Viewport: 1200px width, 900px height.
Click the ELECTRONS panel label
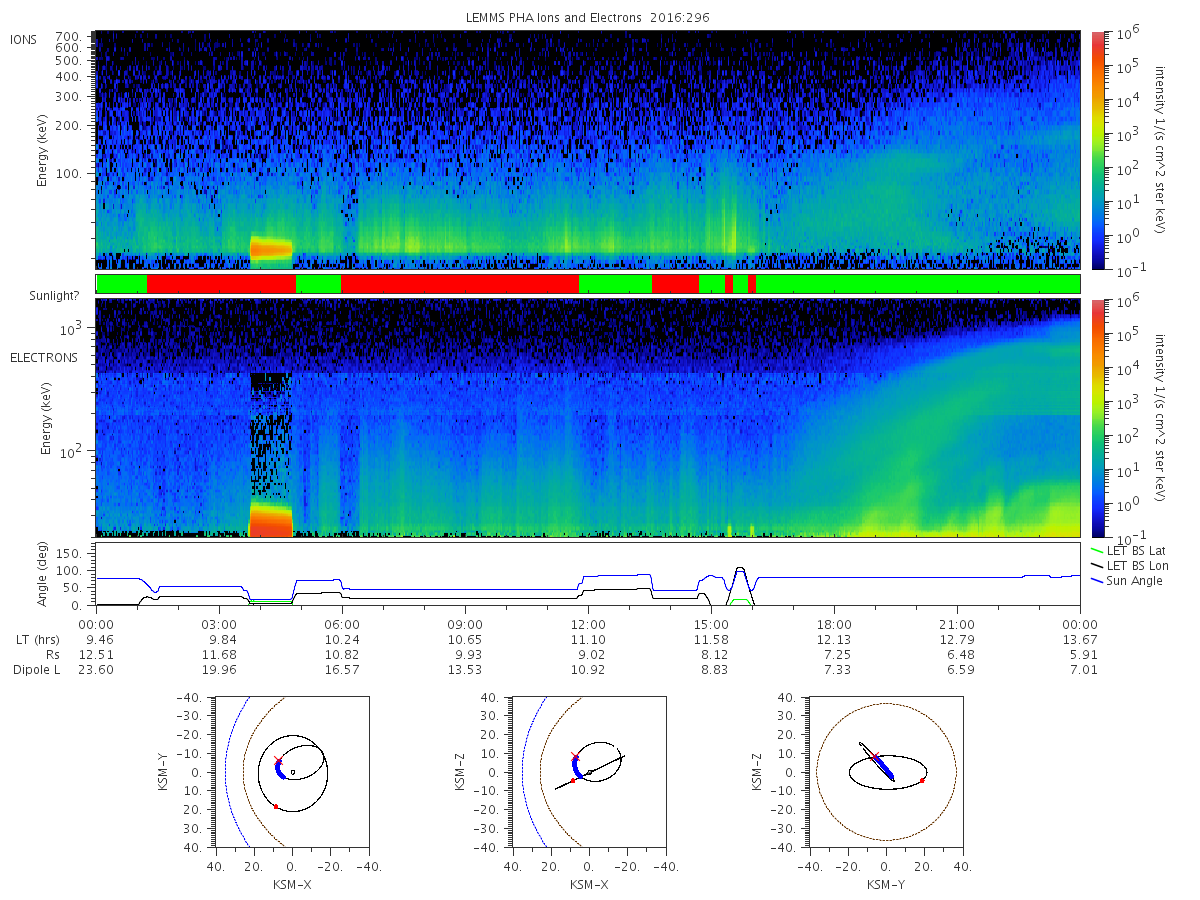click(x=44, y=357)
